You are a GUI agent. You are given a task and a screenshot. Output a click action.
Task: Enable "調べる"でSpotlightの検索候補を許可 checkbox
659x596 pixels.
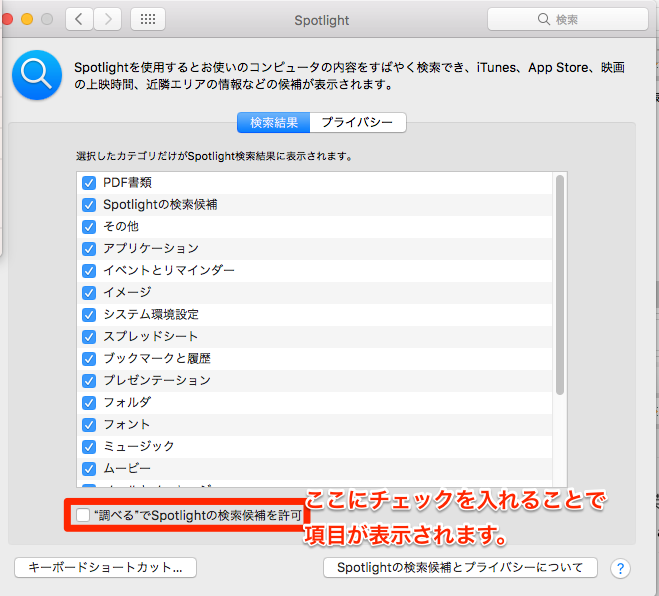[83, 515]
